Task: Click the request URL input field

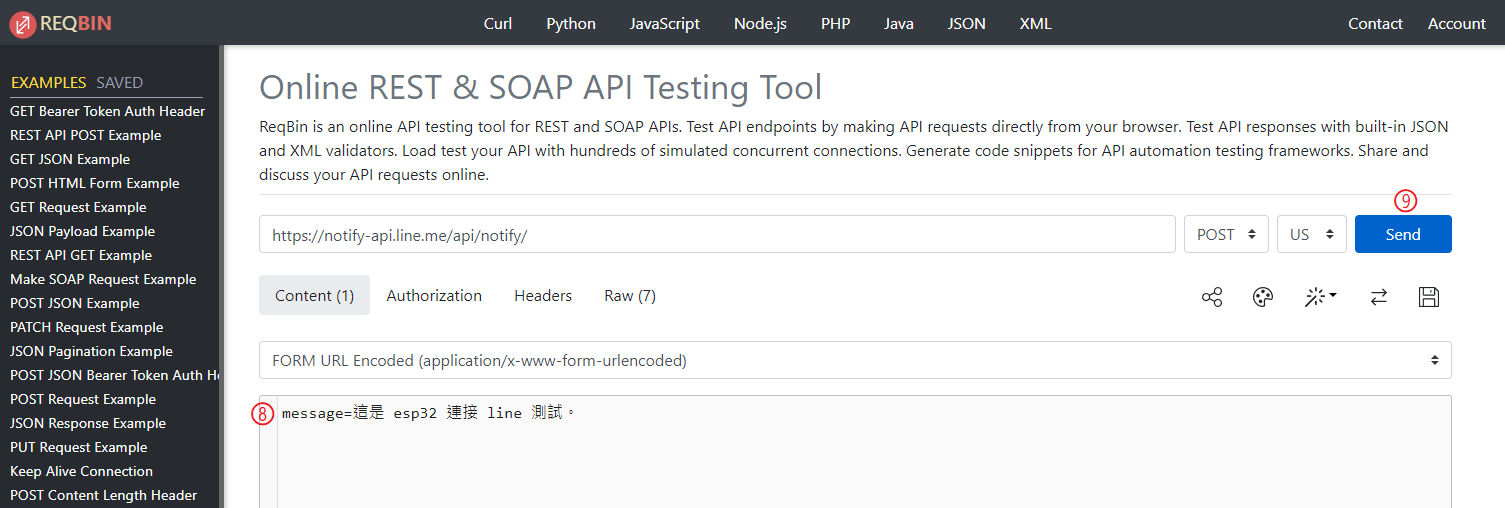Action: point(717,234)
